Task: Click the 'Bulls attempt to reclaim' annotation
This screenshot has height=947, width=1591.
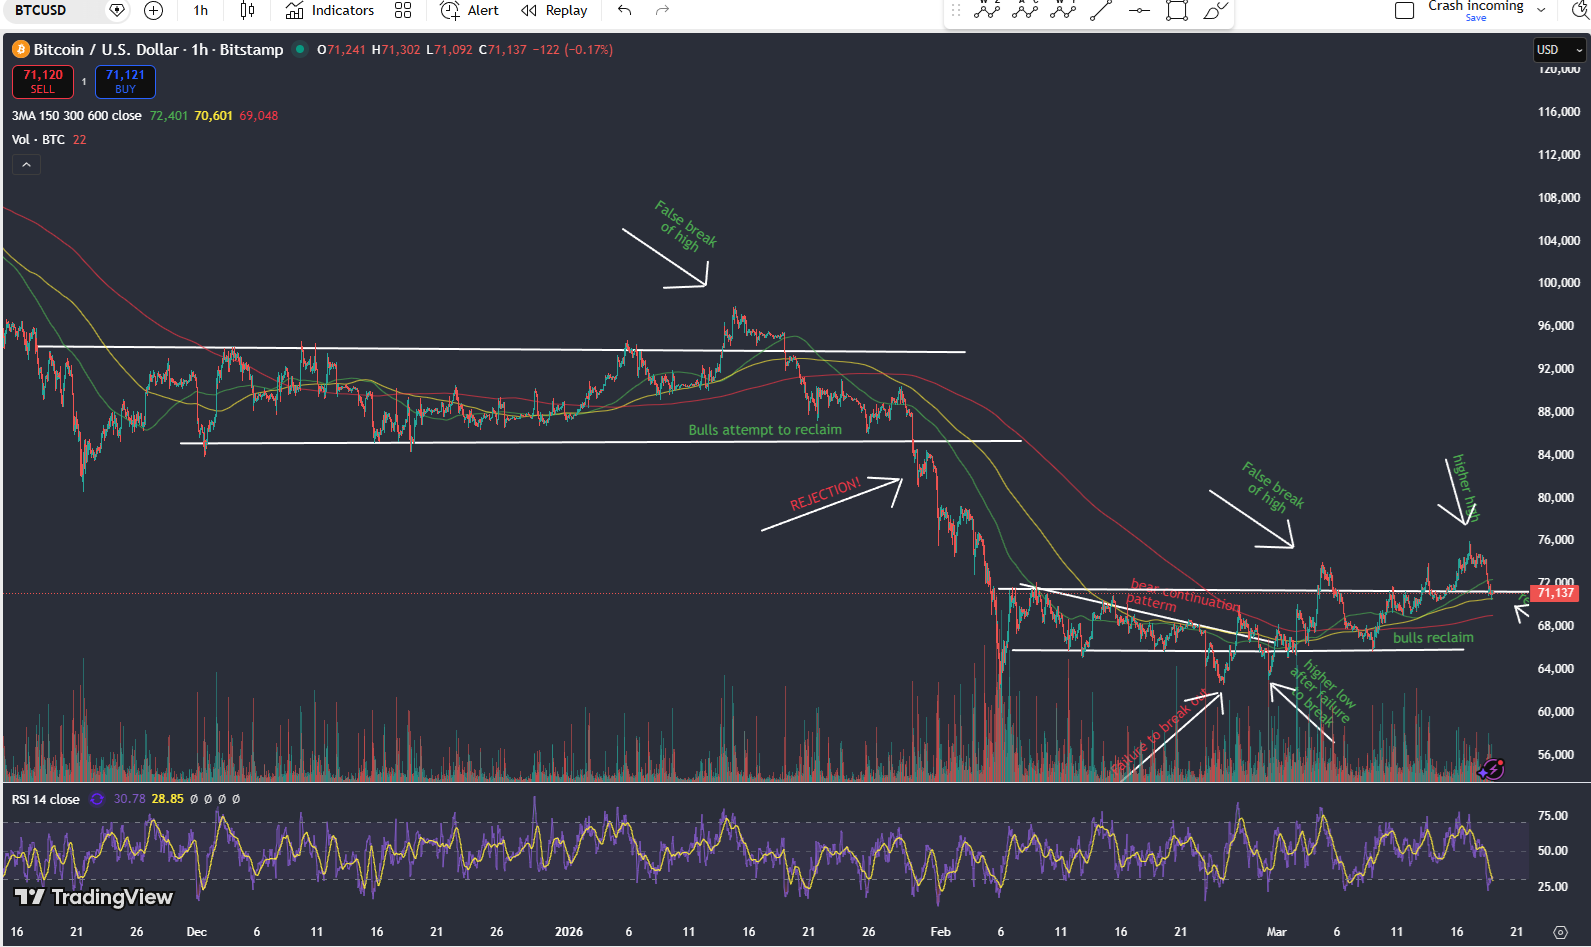Action: [x=765, y=430]
